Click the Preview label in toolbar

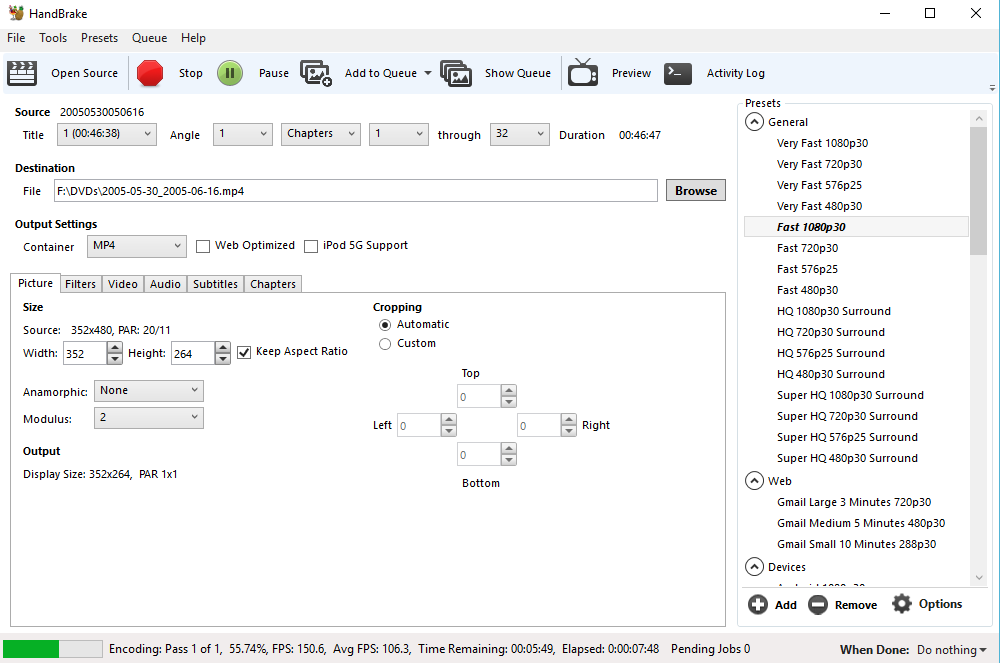point(631,73)
